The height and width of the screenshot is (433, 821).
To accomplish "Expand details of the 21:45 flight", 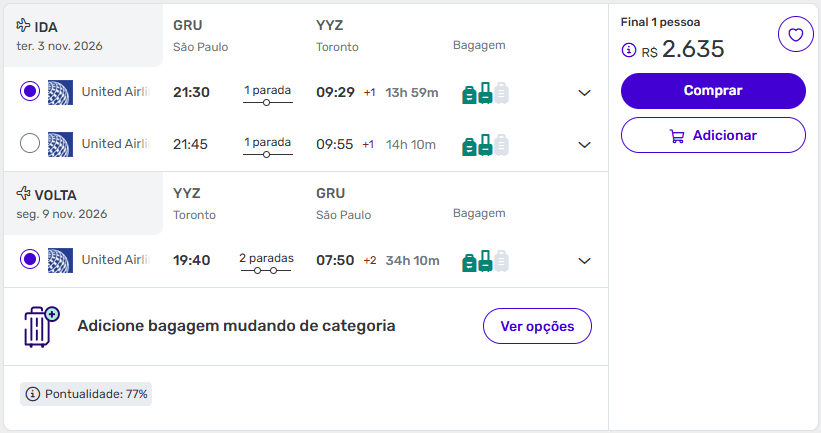I will (x=585, y=145).
